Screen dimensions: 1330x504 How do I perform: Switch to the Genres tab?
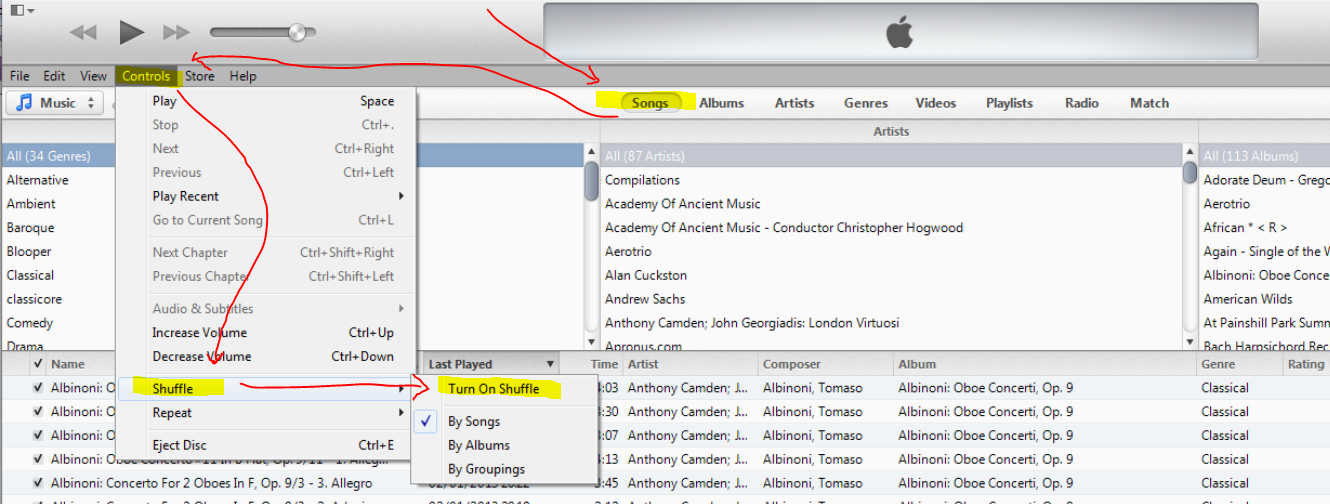click(866, 103)
